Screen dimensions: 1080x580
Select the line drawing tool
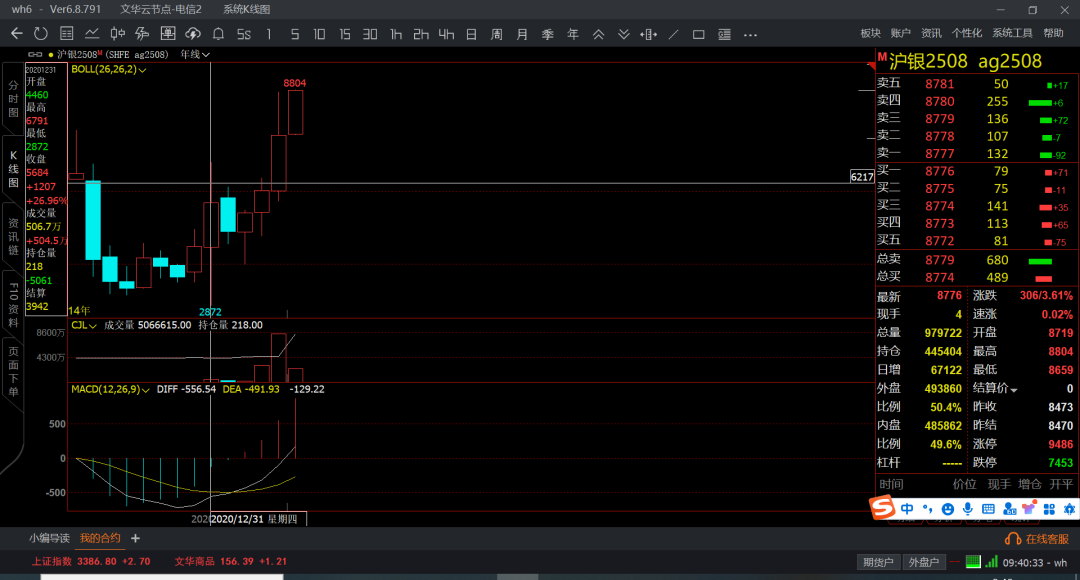[x=674, y=34]
